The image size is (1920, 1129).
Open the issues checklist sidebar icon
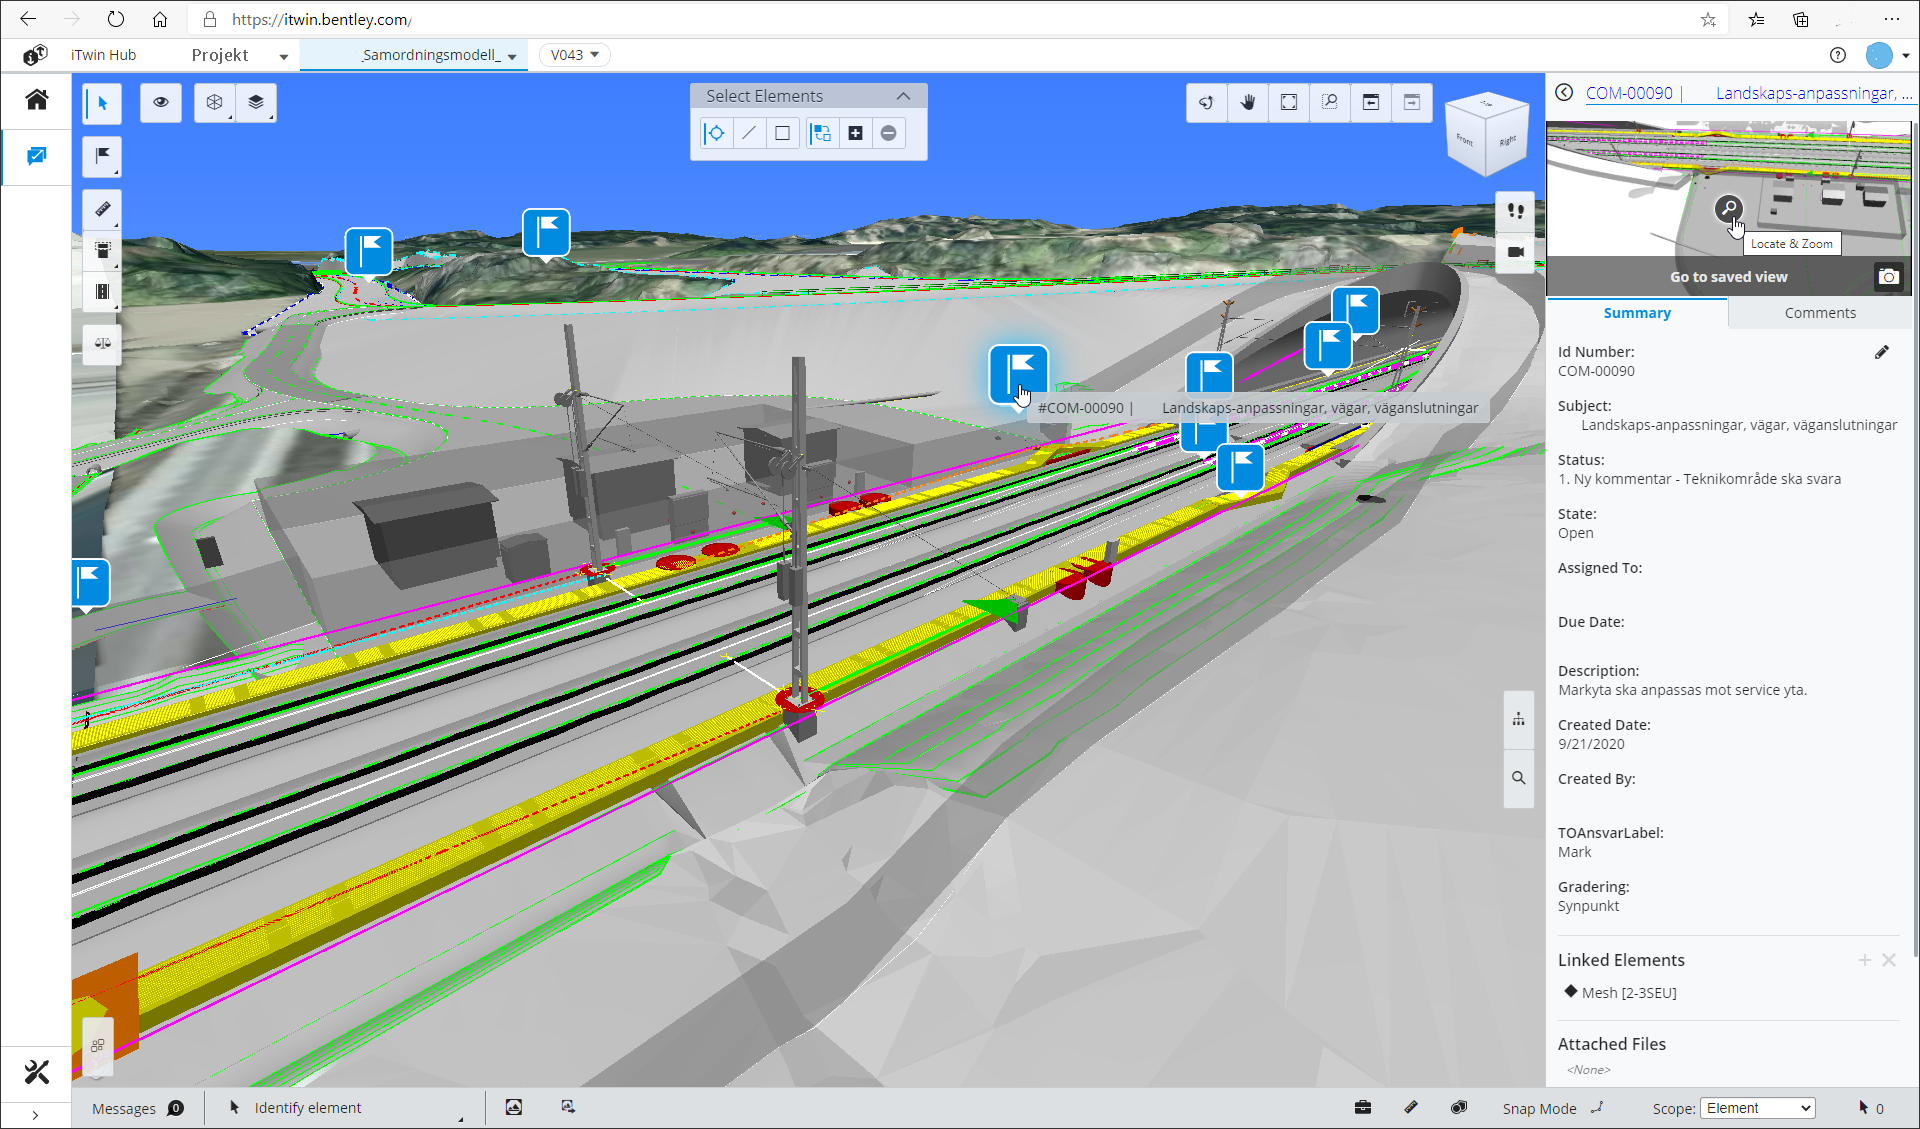click(x=36, y=156)
